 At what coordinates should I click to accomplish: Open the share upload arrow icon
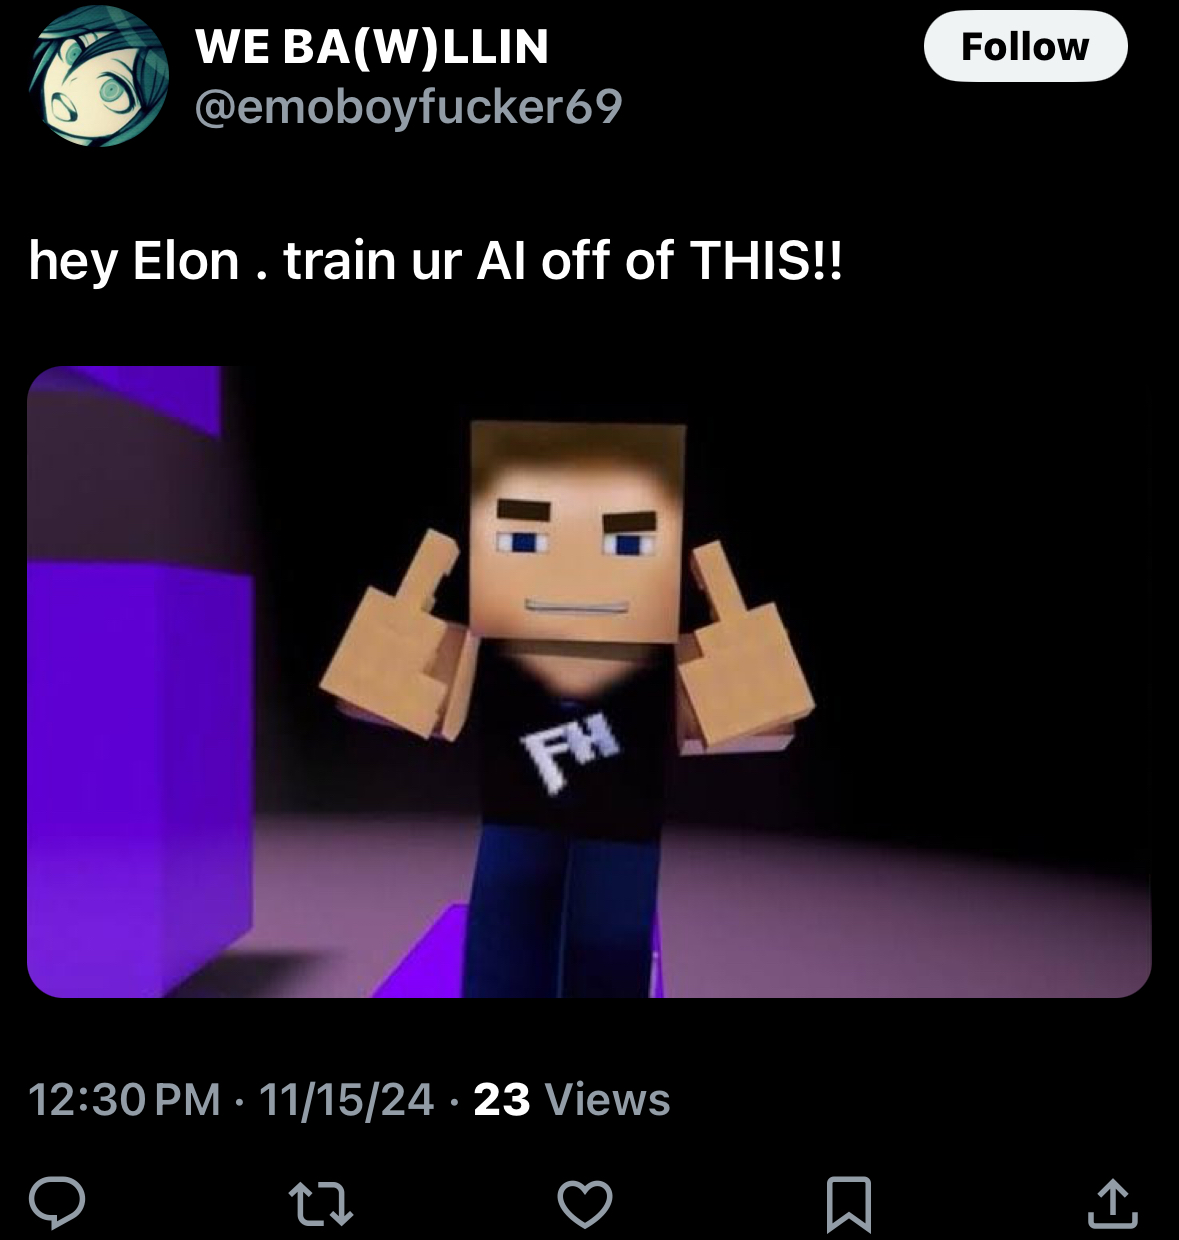[x=1113, y=1203]
